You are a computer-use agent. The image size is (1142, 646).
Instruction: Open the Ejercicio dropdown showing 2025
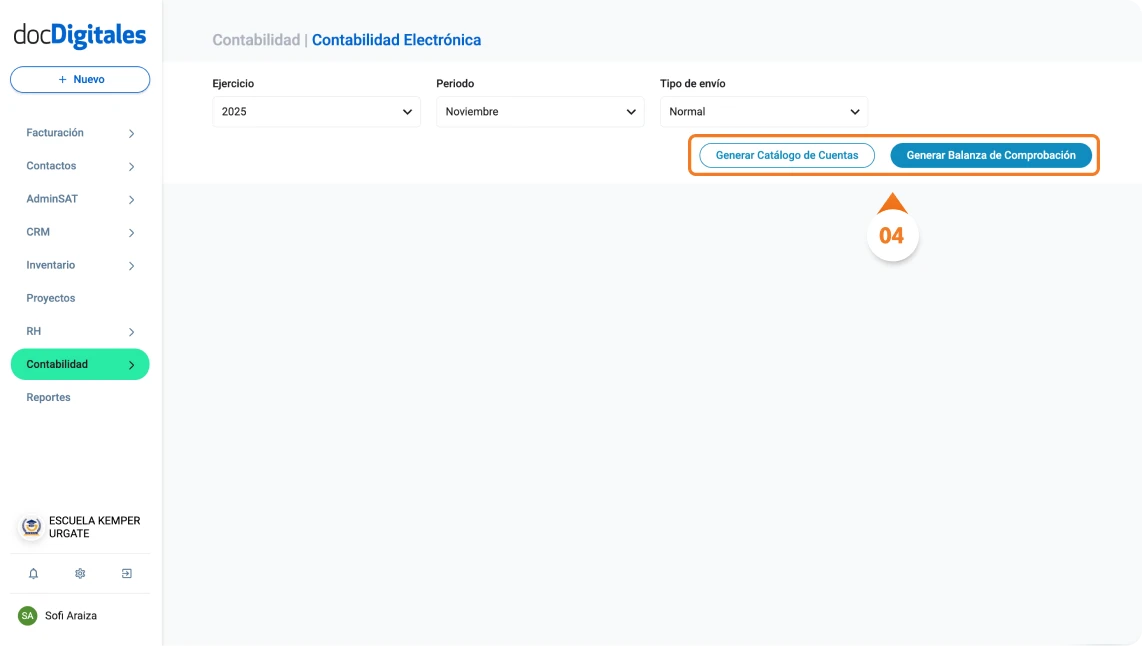coord(315,112)
